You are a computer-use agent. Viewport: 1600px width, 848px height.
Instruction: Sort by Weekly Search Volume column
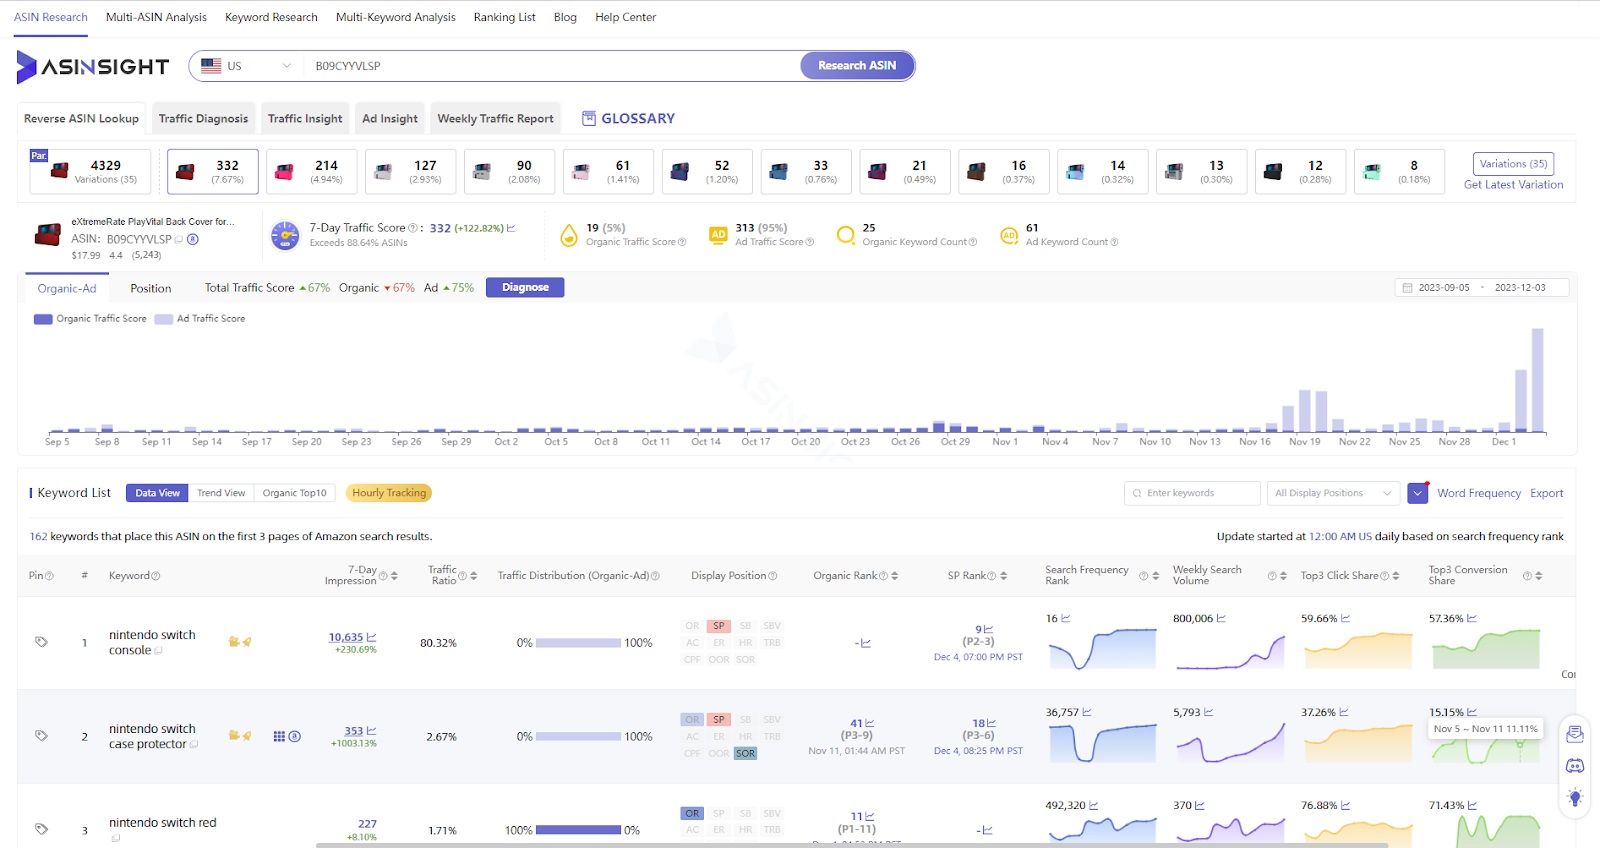click(1282, 576)
